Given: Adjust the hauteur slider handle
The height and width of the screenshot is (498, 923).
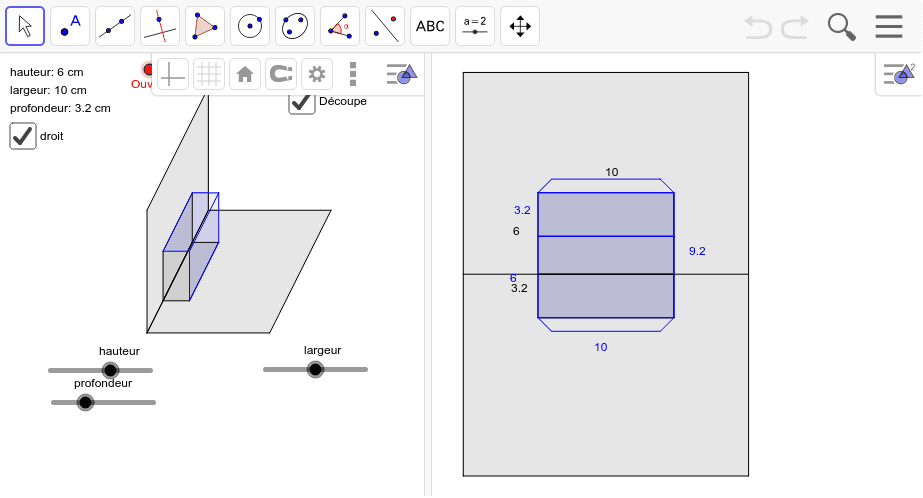Looking at the screenshot, I should coord(110,370).
